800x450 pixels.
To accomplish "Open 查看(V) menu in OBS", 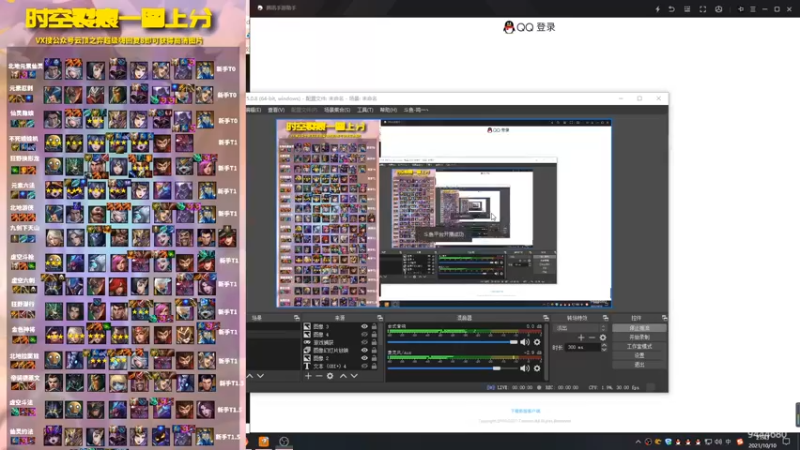I will point(276,110).
